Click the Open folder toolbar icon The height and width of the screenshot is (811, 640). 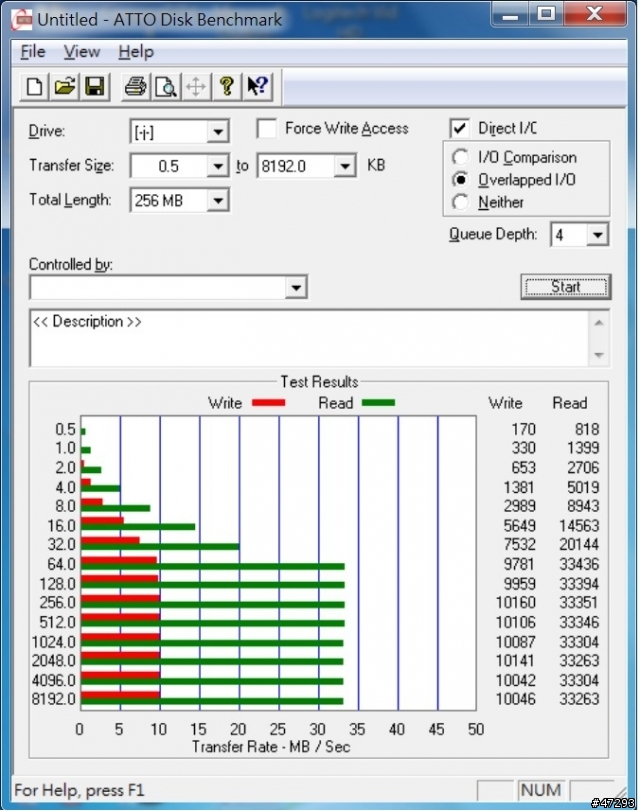[x=64, y=86]
